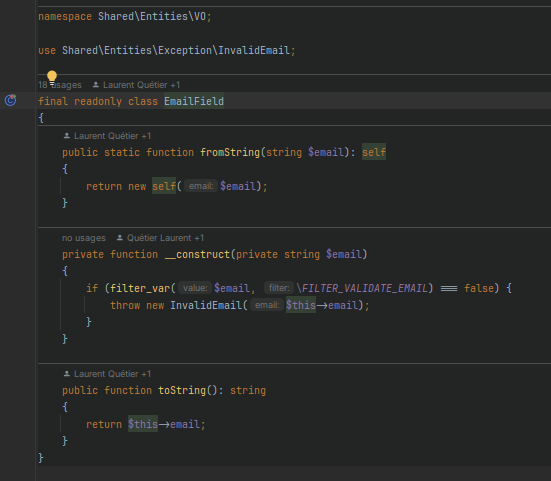The width and height of the screenshot is (551, 481).
Task: Click the "email:" hint in InvalidEmail call
Action: (x=267, y=305)
